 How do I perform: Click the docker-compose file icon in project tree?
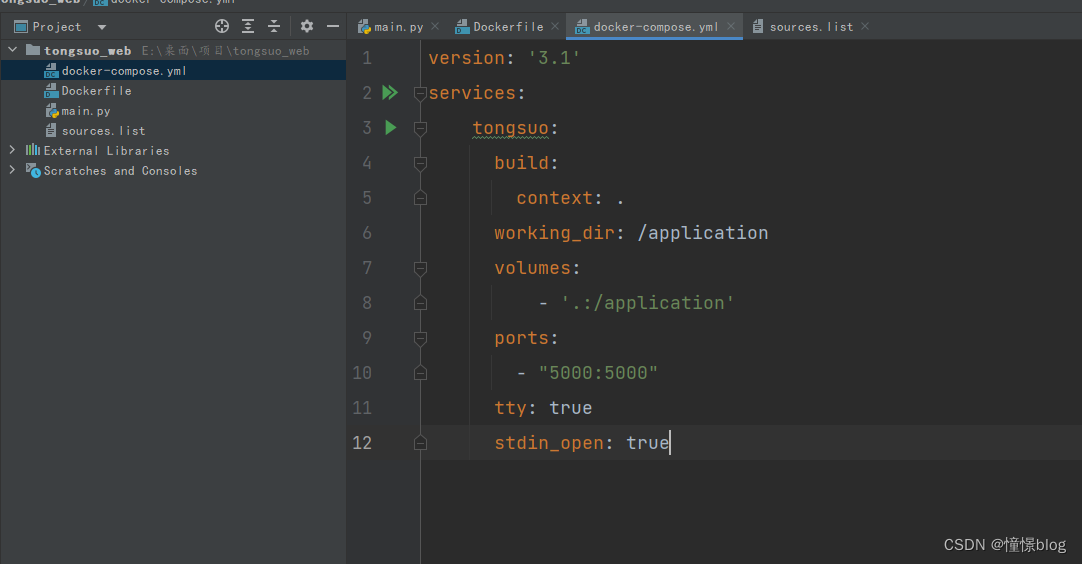pos(51,70)
